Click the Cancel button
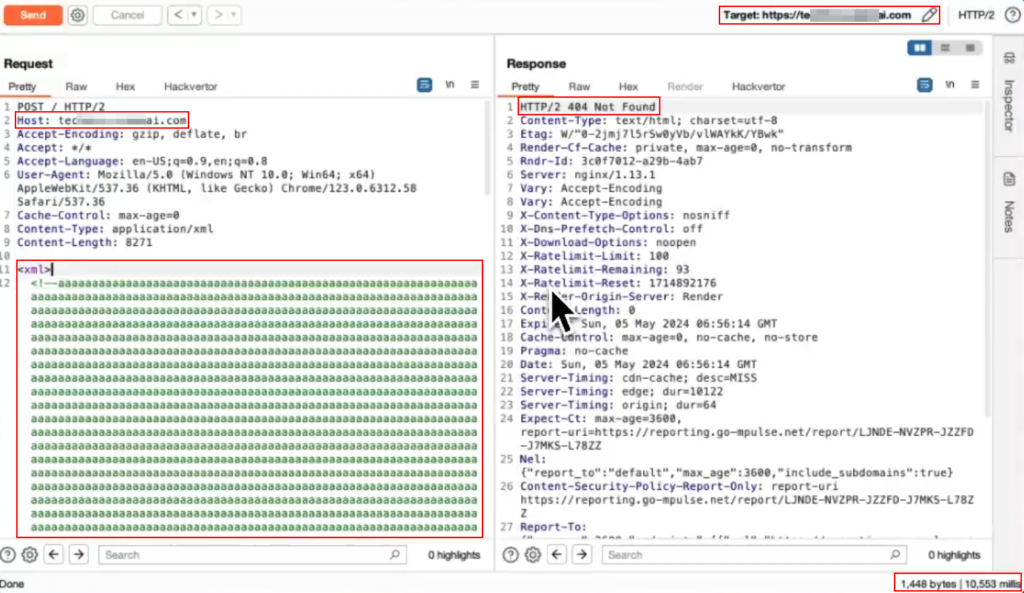The height and width of the screenshot is (593, 1024). point(127,15)
